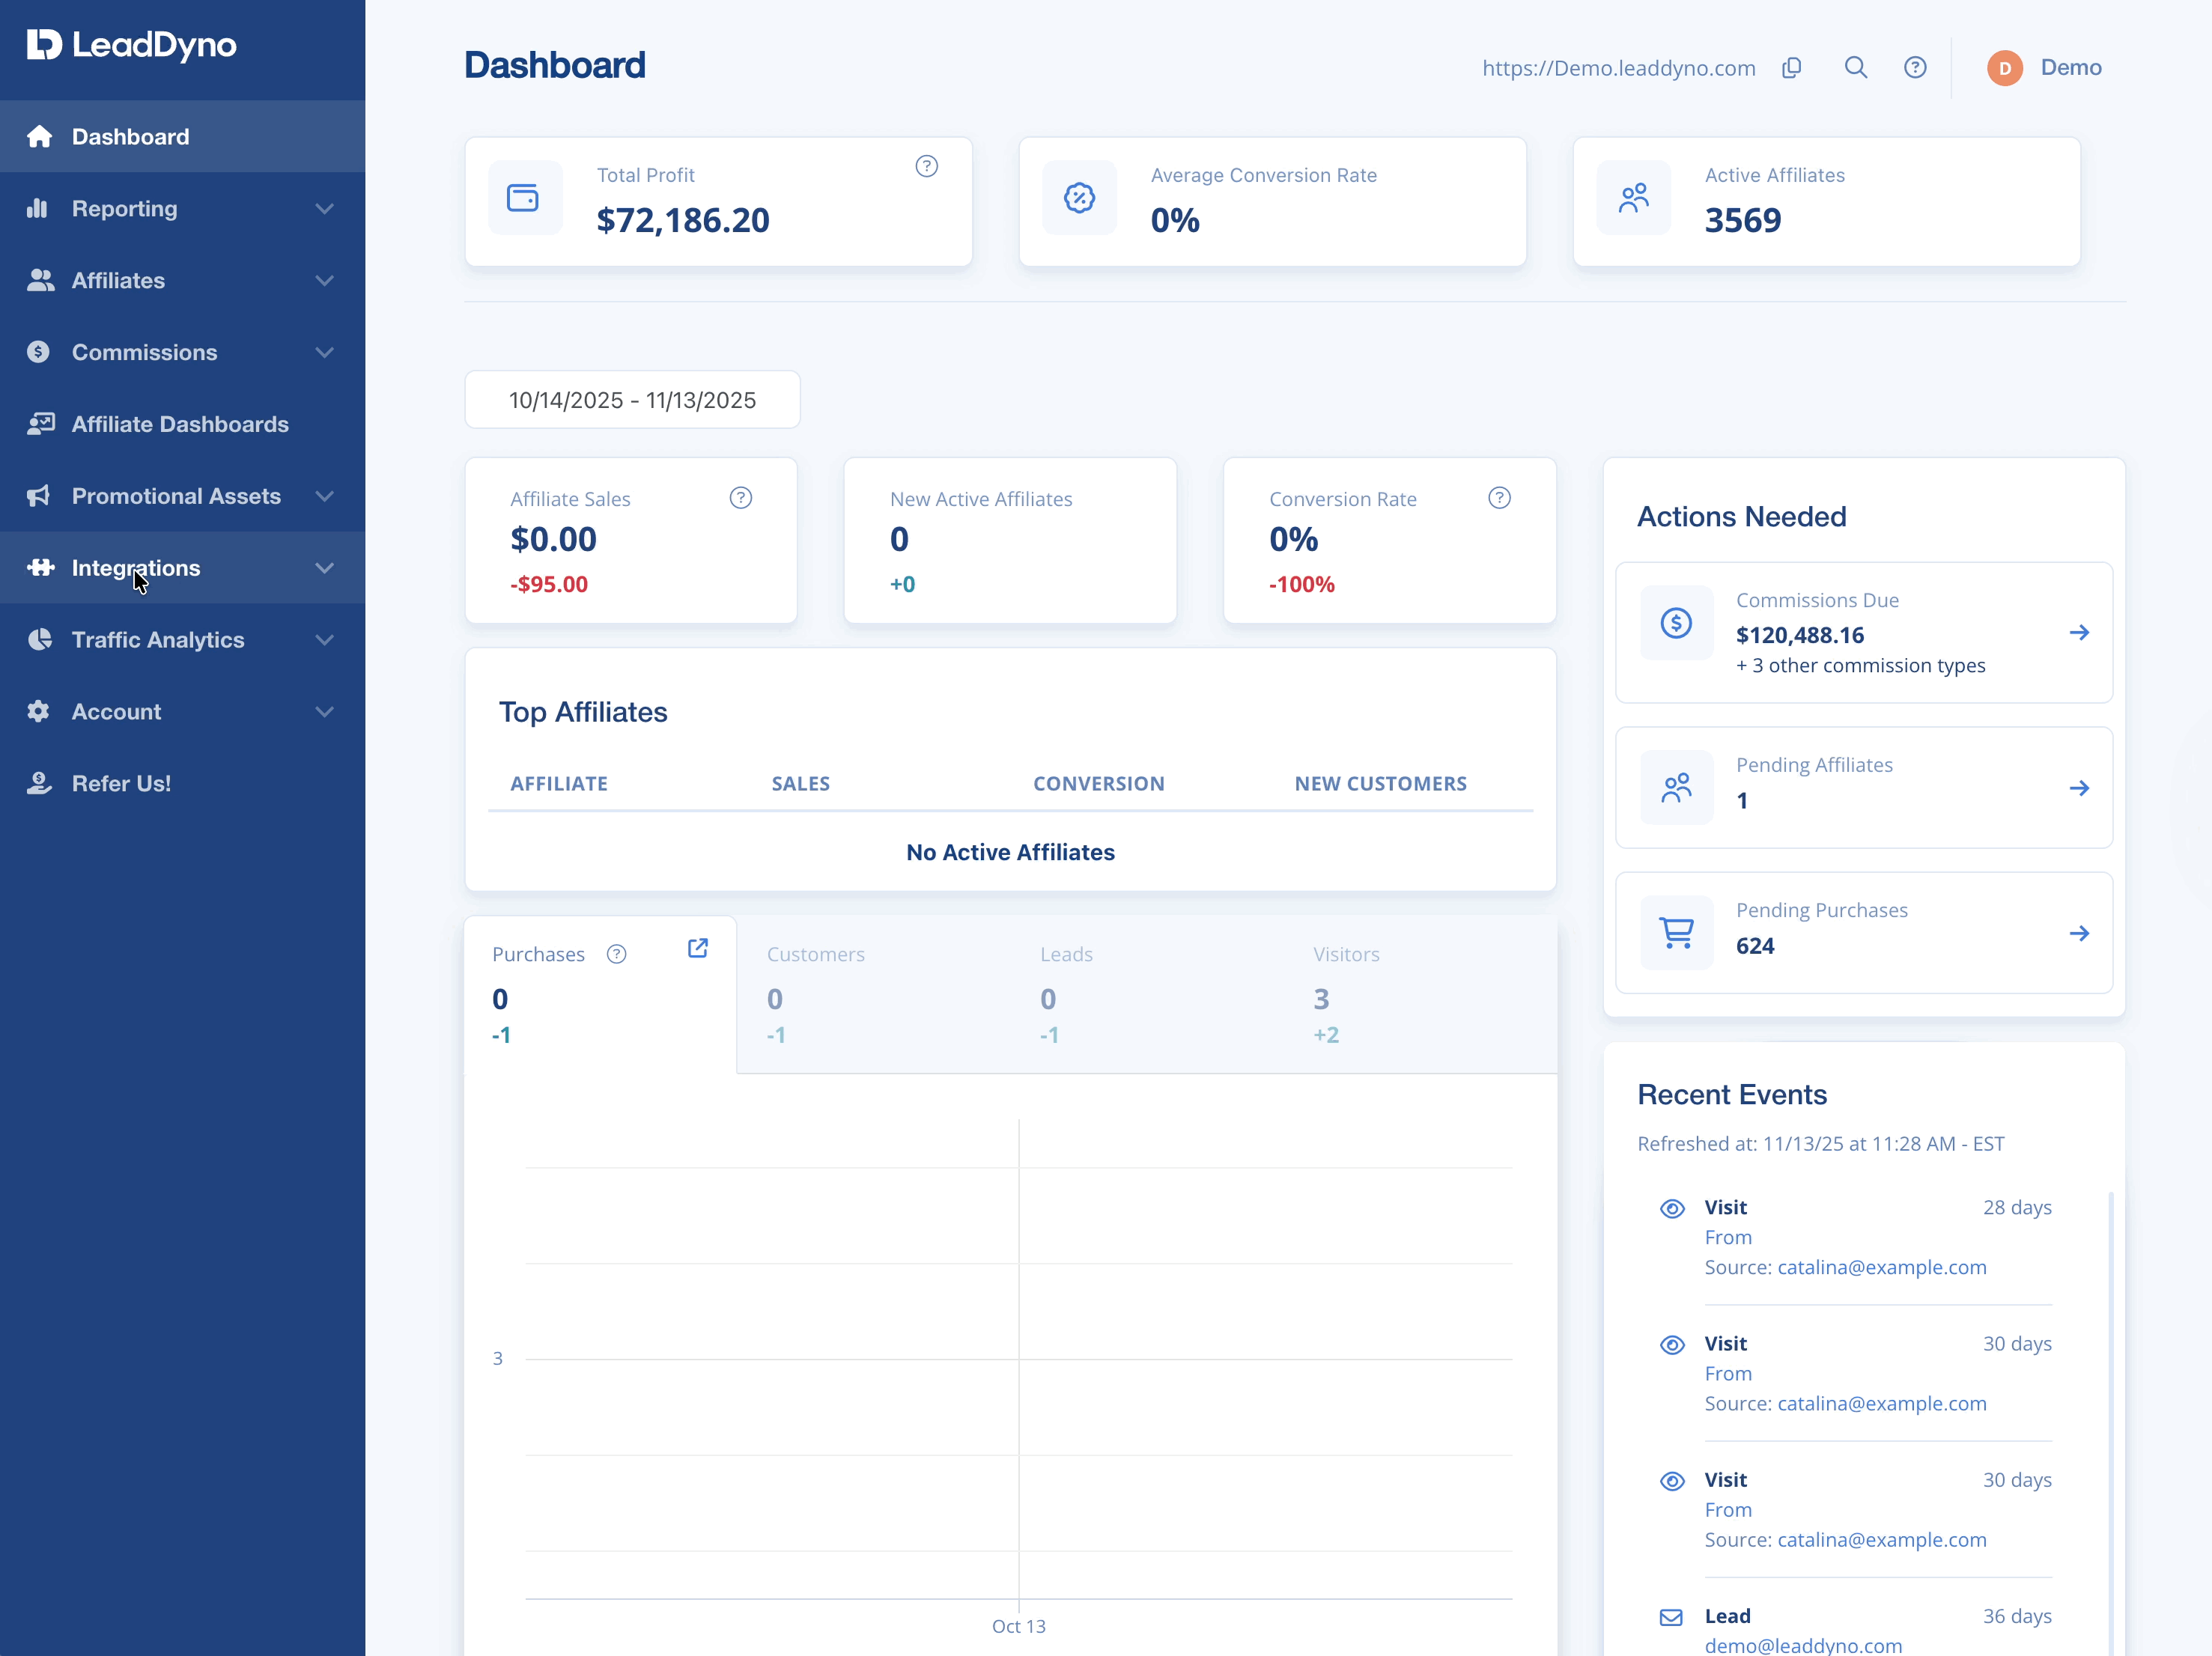
Task: Click 'No Active Affiliates' message
Action: coord(1010,852)
